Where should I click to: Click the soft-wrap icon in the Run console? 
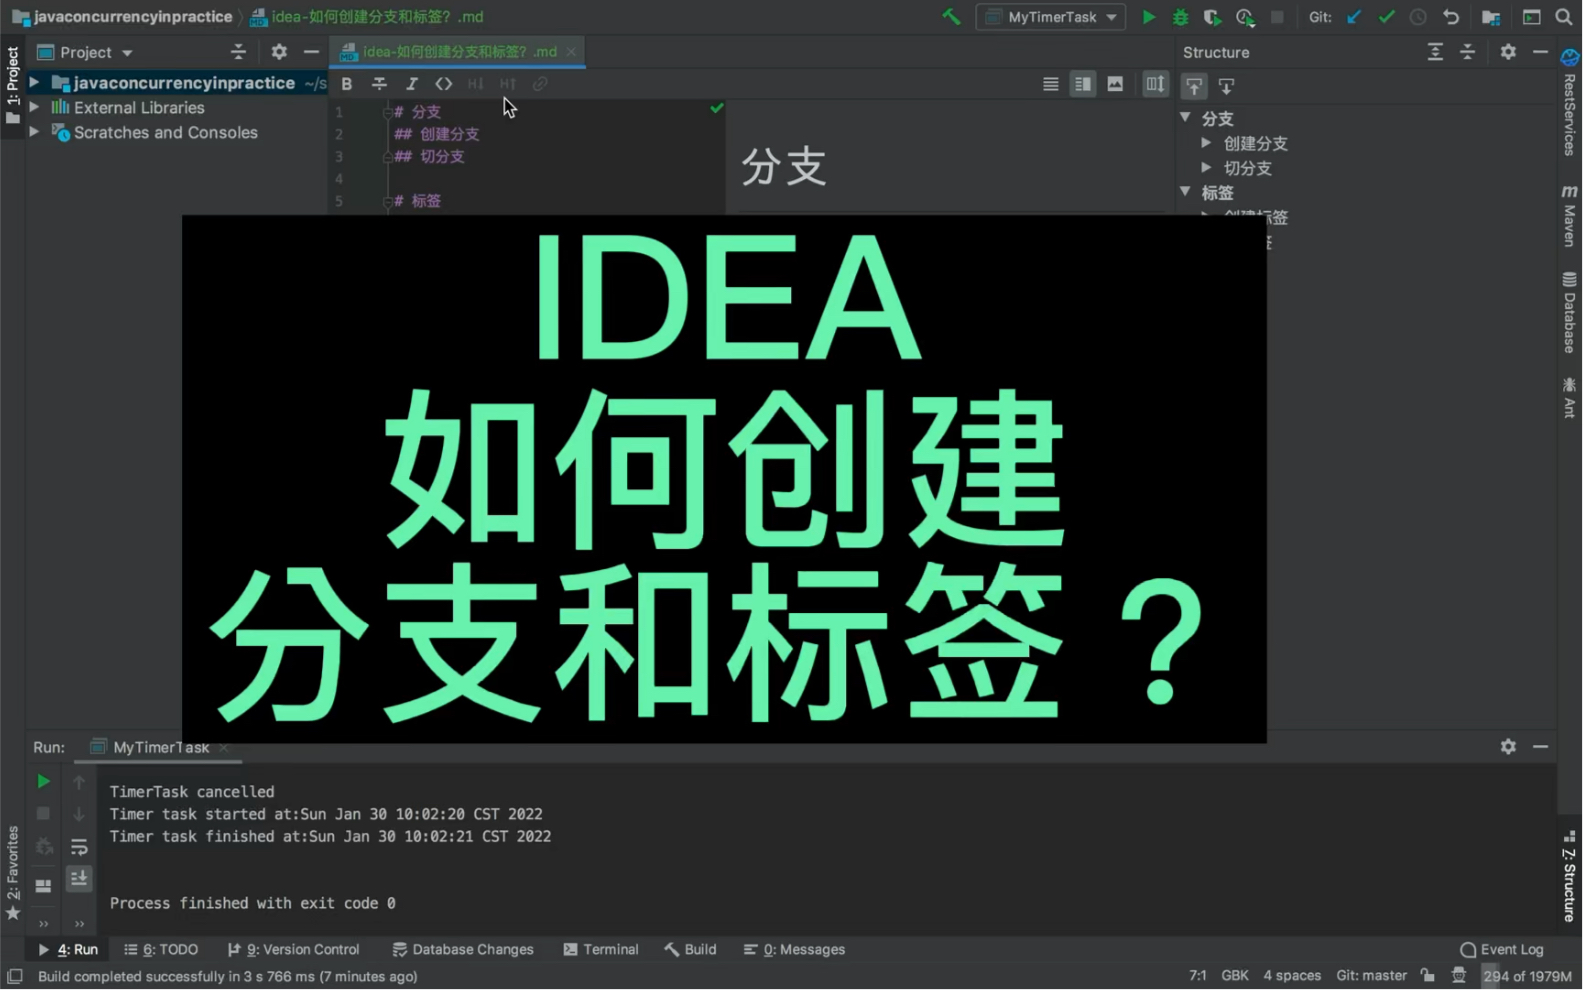pyautogui.click(x=79, y=847)
